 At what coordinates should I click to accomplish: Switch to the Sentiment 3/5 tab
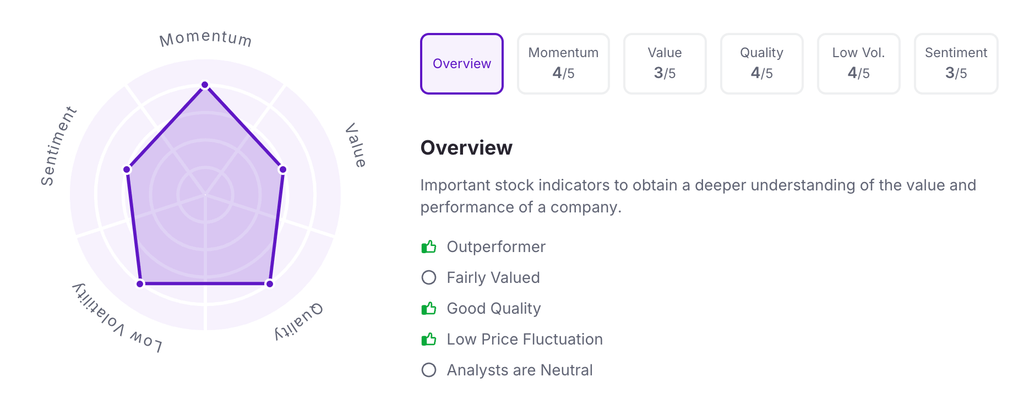pos(956,63)
